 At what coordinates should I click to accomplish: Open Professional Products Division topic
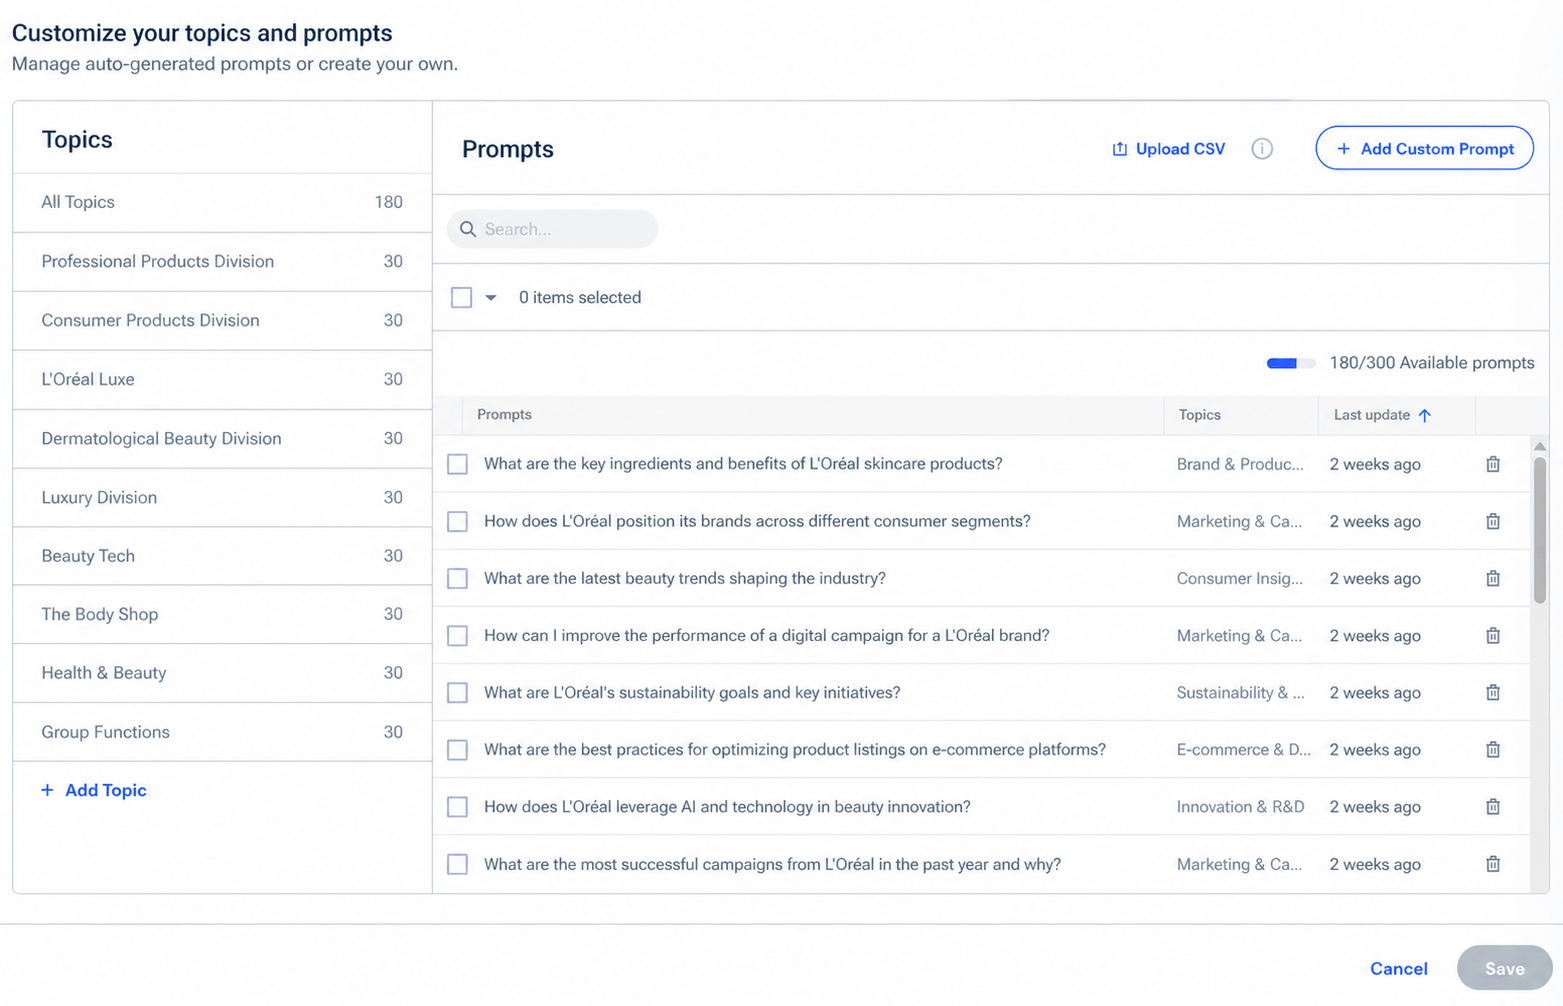coord(222,261)
